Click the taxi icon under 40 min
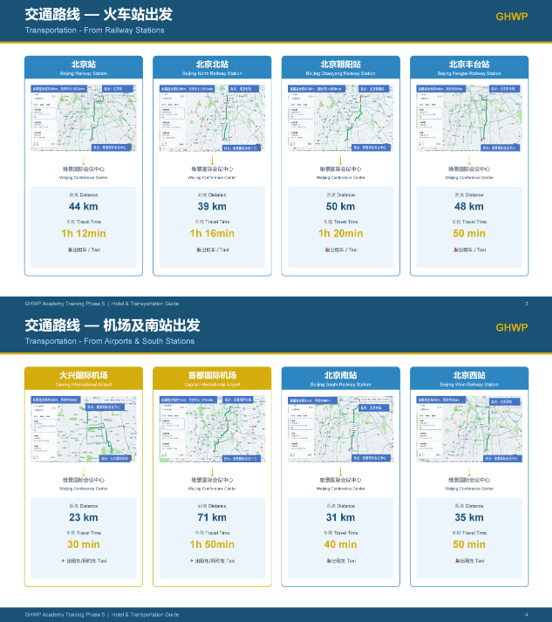Image resolution: width=552 pixels, height=622 pixels. 329,561
